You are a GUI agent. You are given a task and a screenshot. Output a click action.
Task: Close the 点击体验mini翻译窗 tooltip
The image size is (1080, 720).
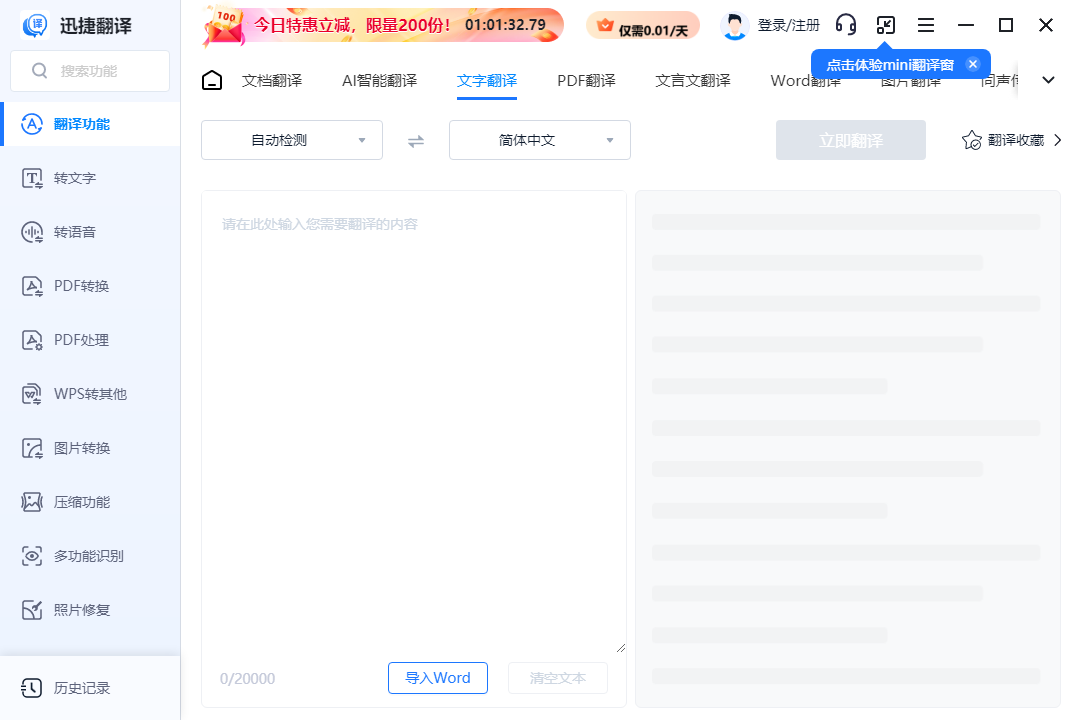click(973, 64)
